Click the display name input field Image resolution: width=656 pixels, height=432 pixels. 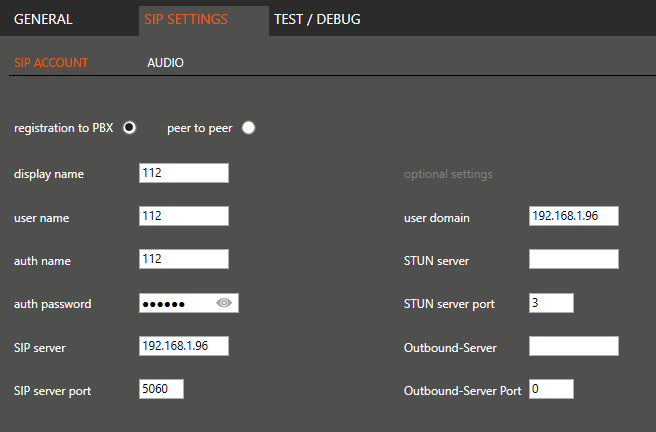click(184, 173)
